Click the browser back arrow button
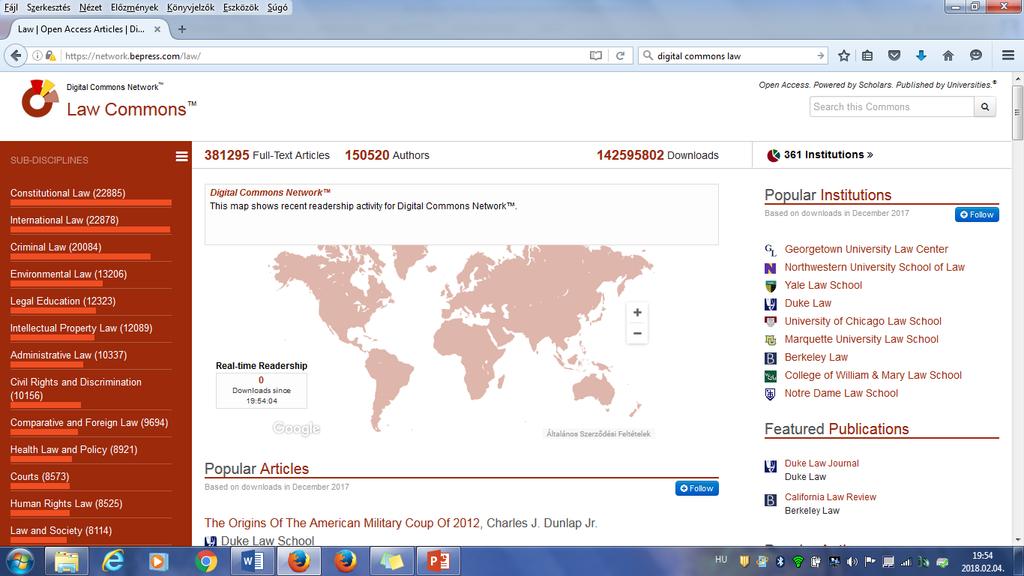The image size is (1024, 576). 16,56
